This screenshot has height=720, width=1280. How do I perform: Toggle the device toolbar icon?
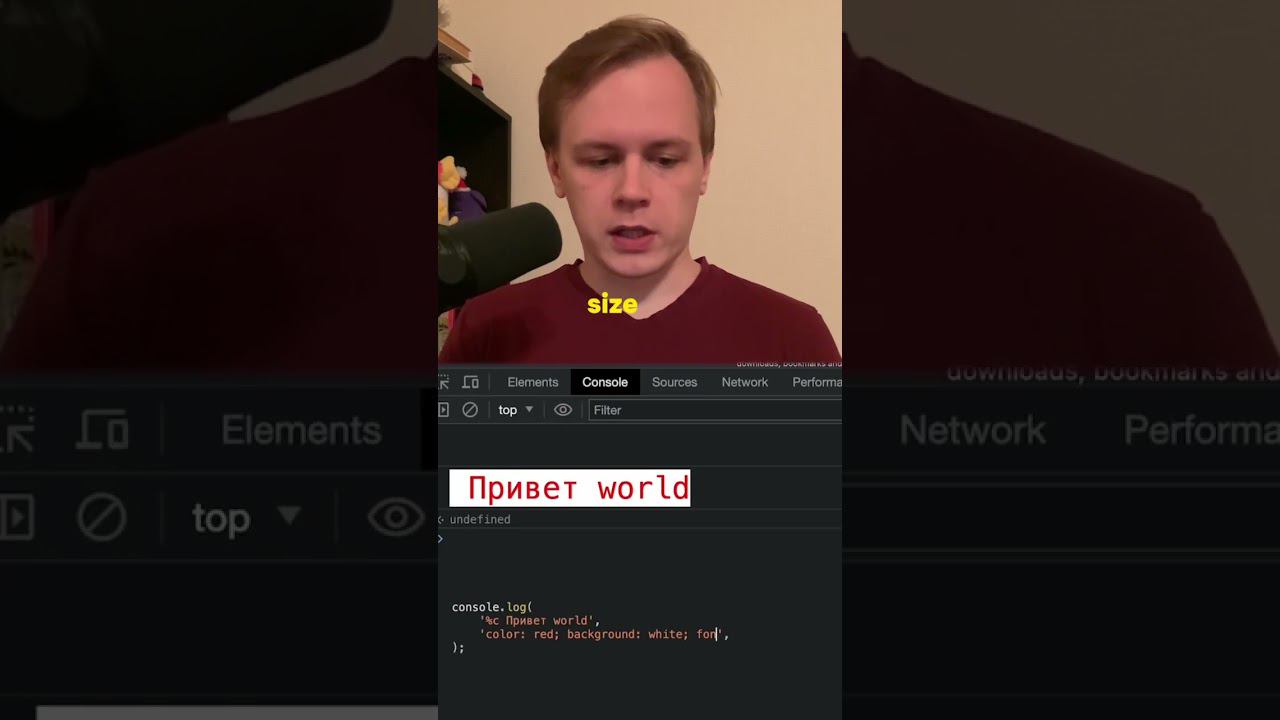coord(470,382)
